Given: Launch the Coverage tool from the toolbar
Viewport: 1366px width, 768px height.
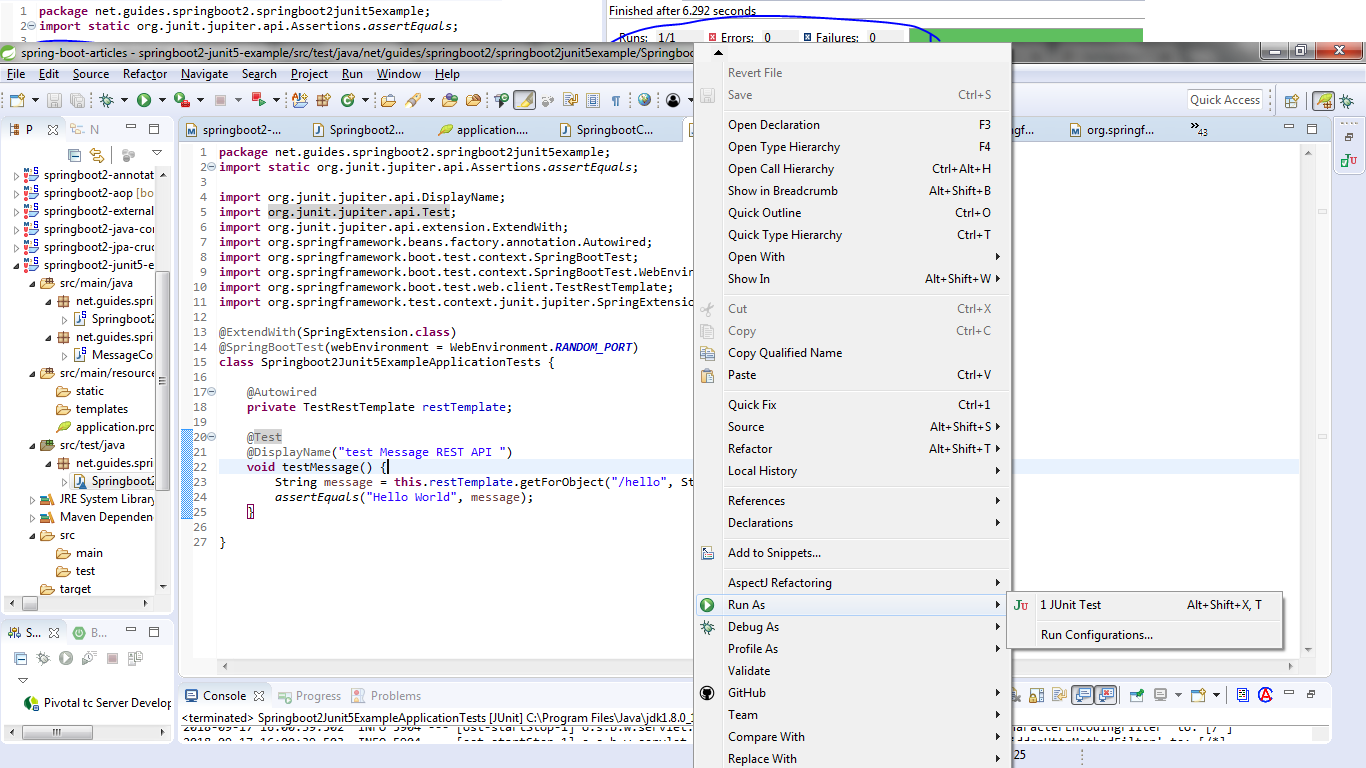Looking at the screenshot, I should tap(179, 99).
